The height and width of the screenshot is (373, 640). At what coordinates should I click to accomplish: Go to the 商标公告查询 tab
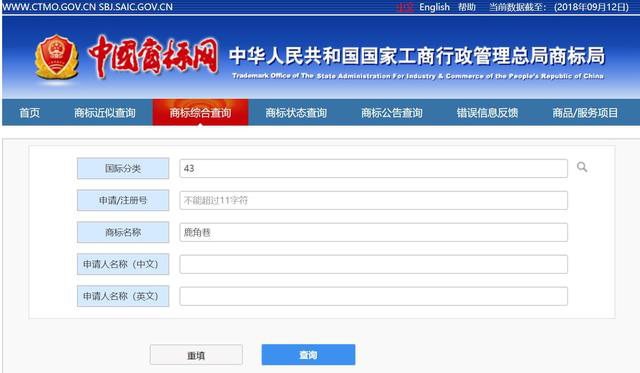coord(391,113)
